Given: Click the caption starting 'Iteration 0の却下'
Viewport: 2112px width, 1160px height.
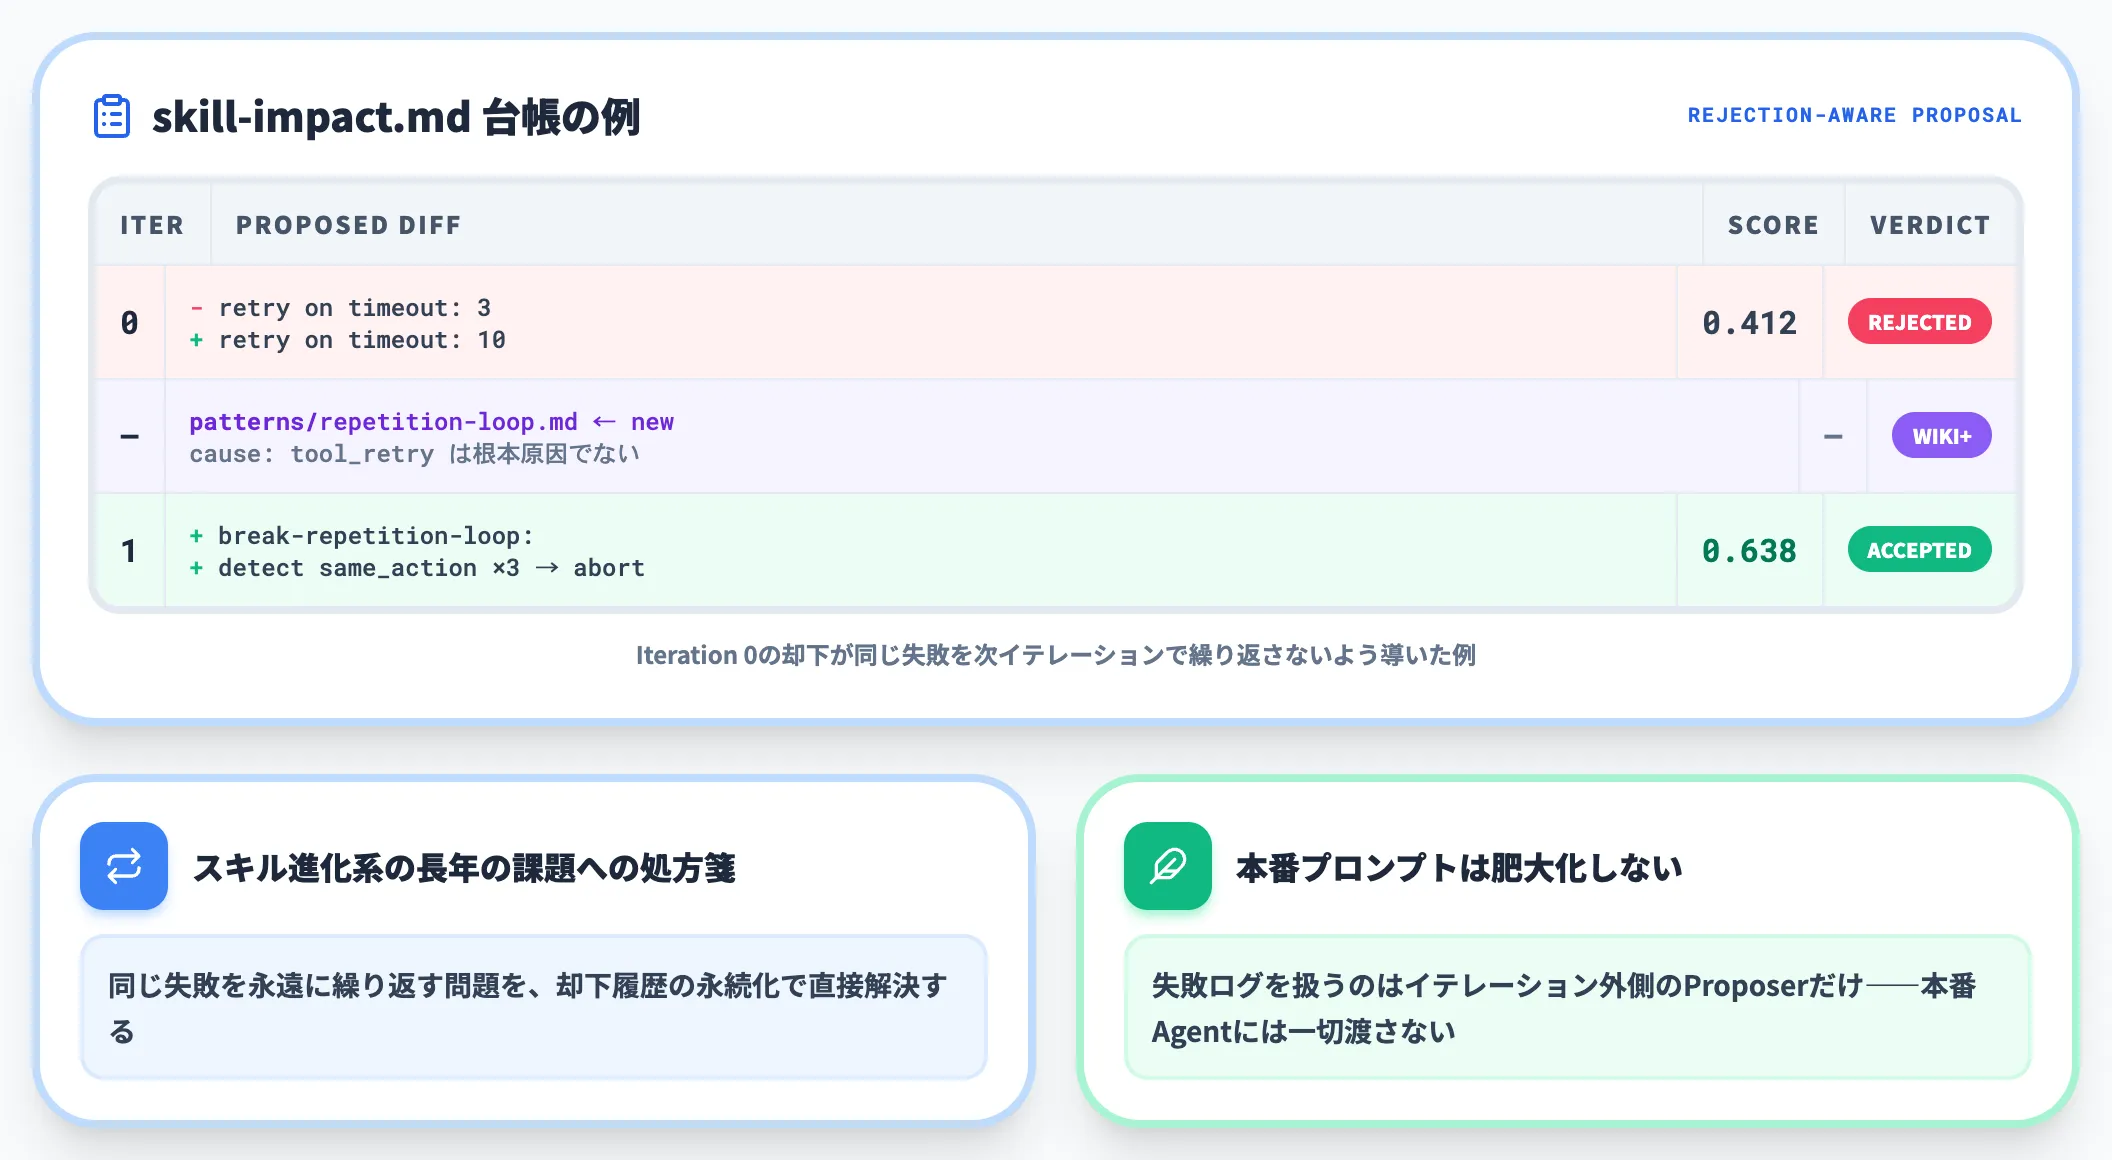Looking at the screenshot, I should click(1056, 655).
